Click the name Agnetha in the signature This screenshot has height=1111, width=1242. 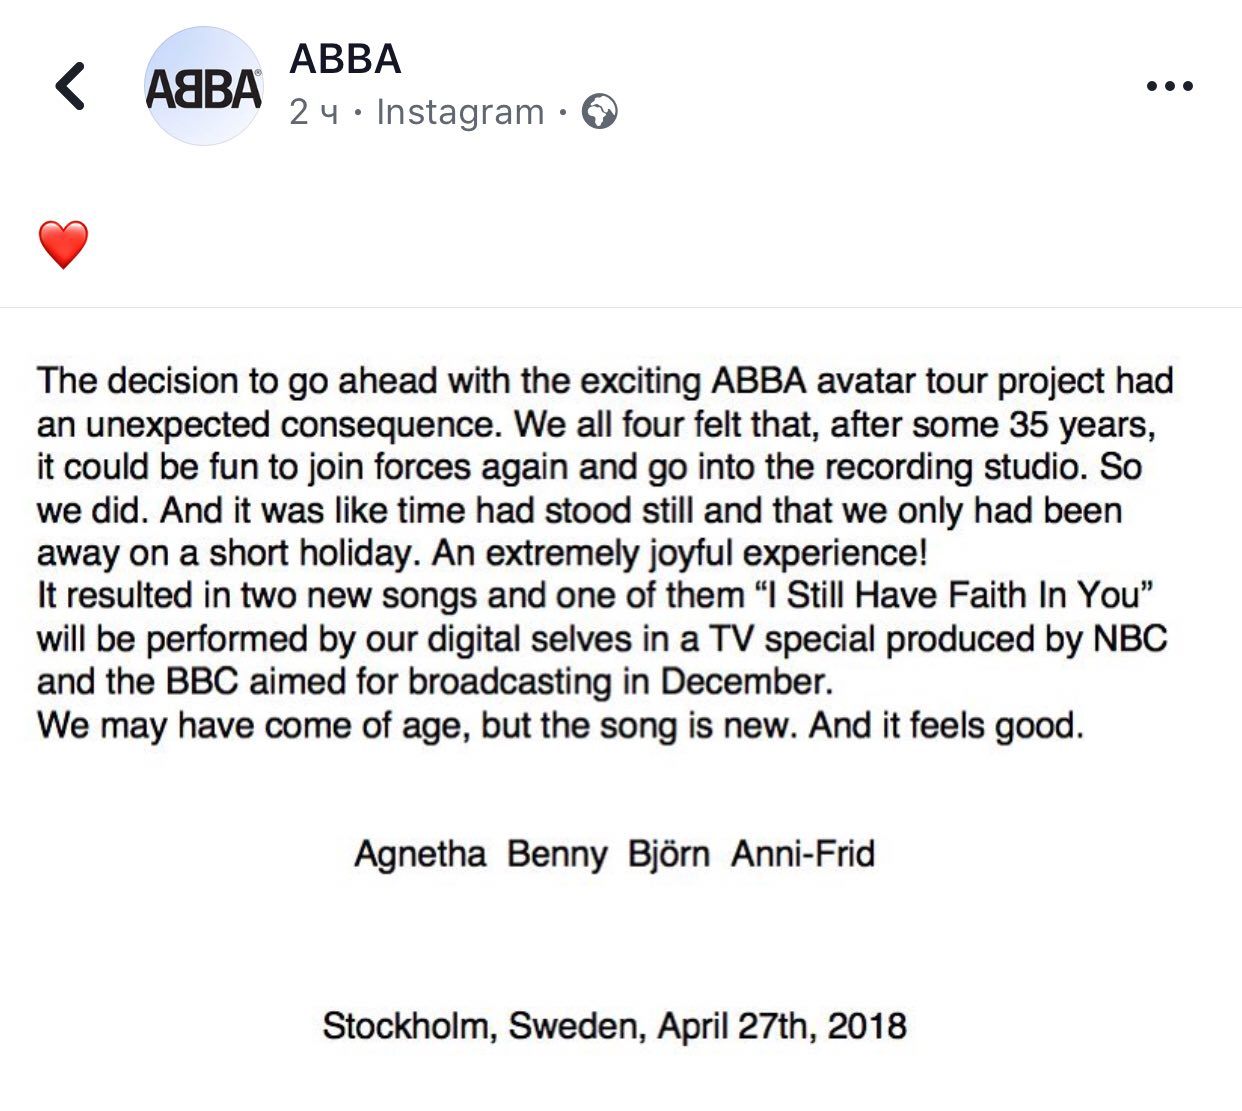pyautogui.click(x=420, y=854)
